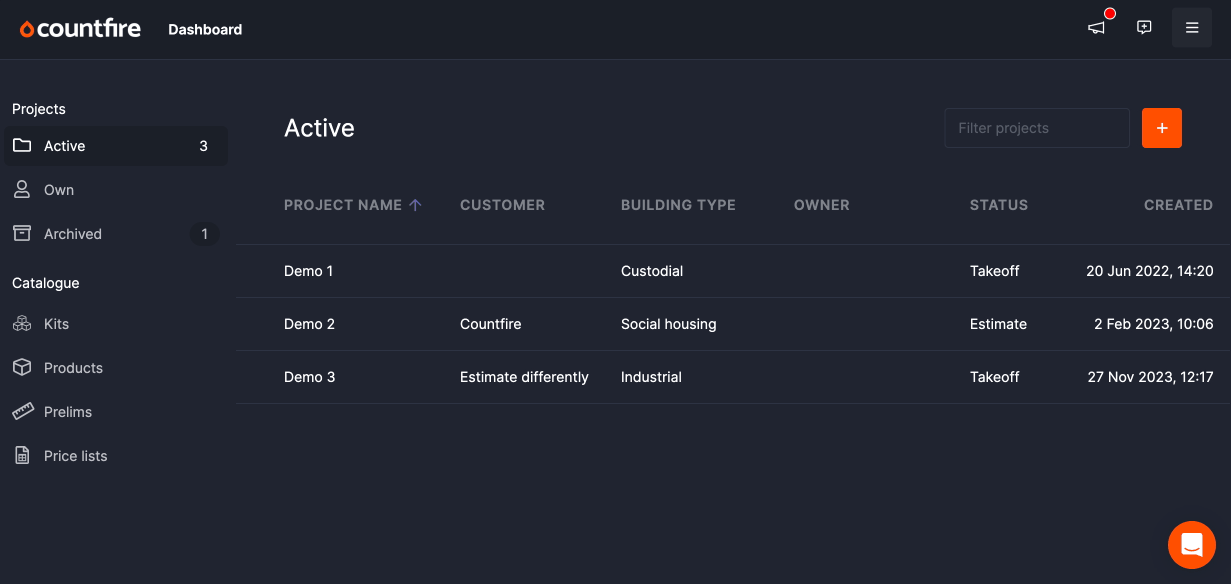Open the announcements megaphone icon
The height and width of the screenshot is (584, 1231).
pos(1097,28)
